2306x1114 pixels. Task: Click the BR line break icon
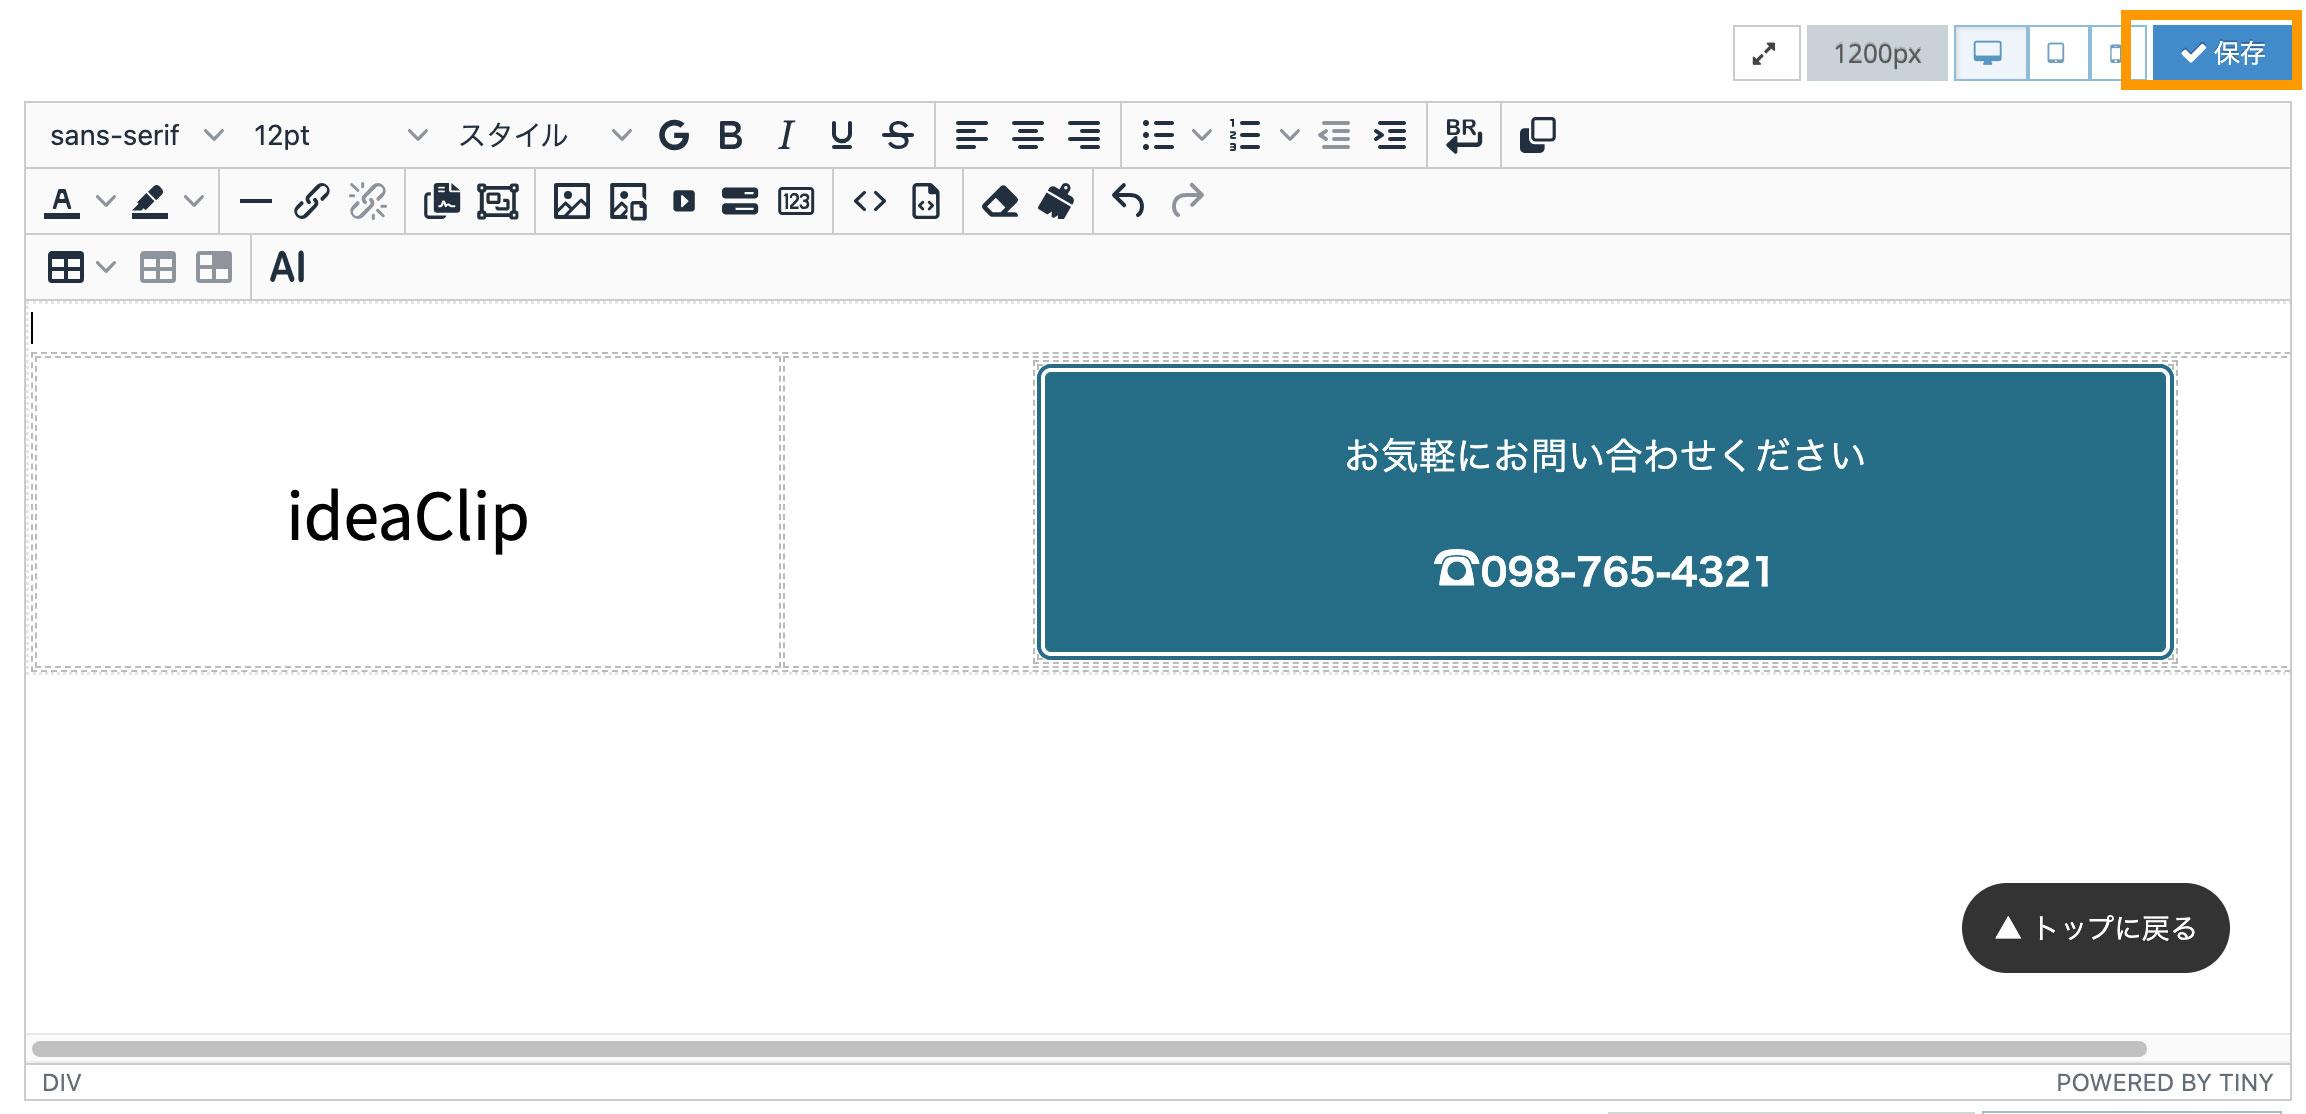coord(1463,135)
